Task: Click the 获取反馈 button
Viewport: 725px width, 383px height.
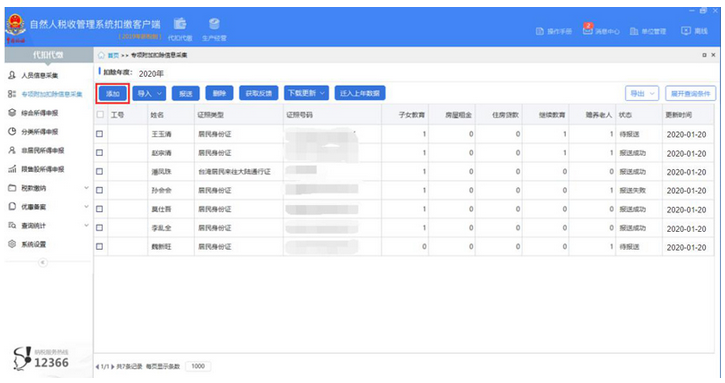Action: pyautogui.click(x=258, y=93)
